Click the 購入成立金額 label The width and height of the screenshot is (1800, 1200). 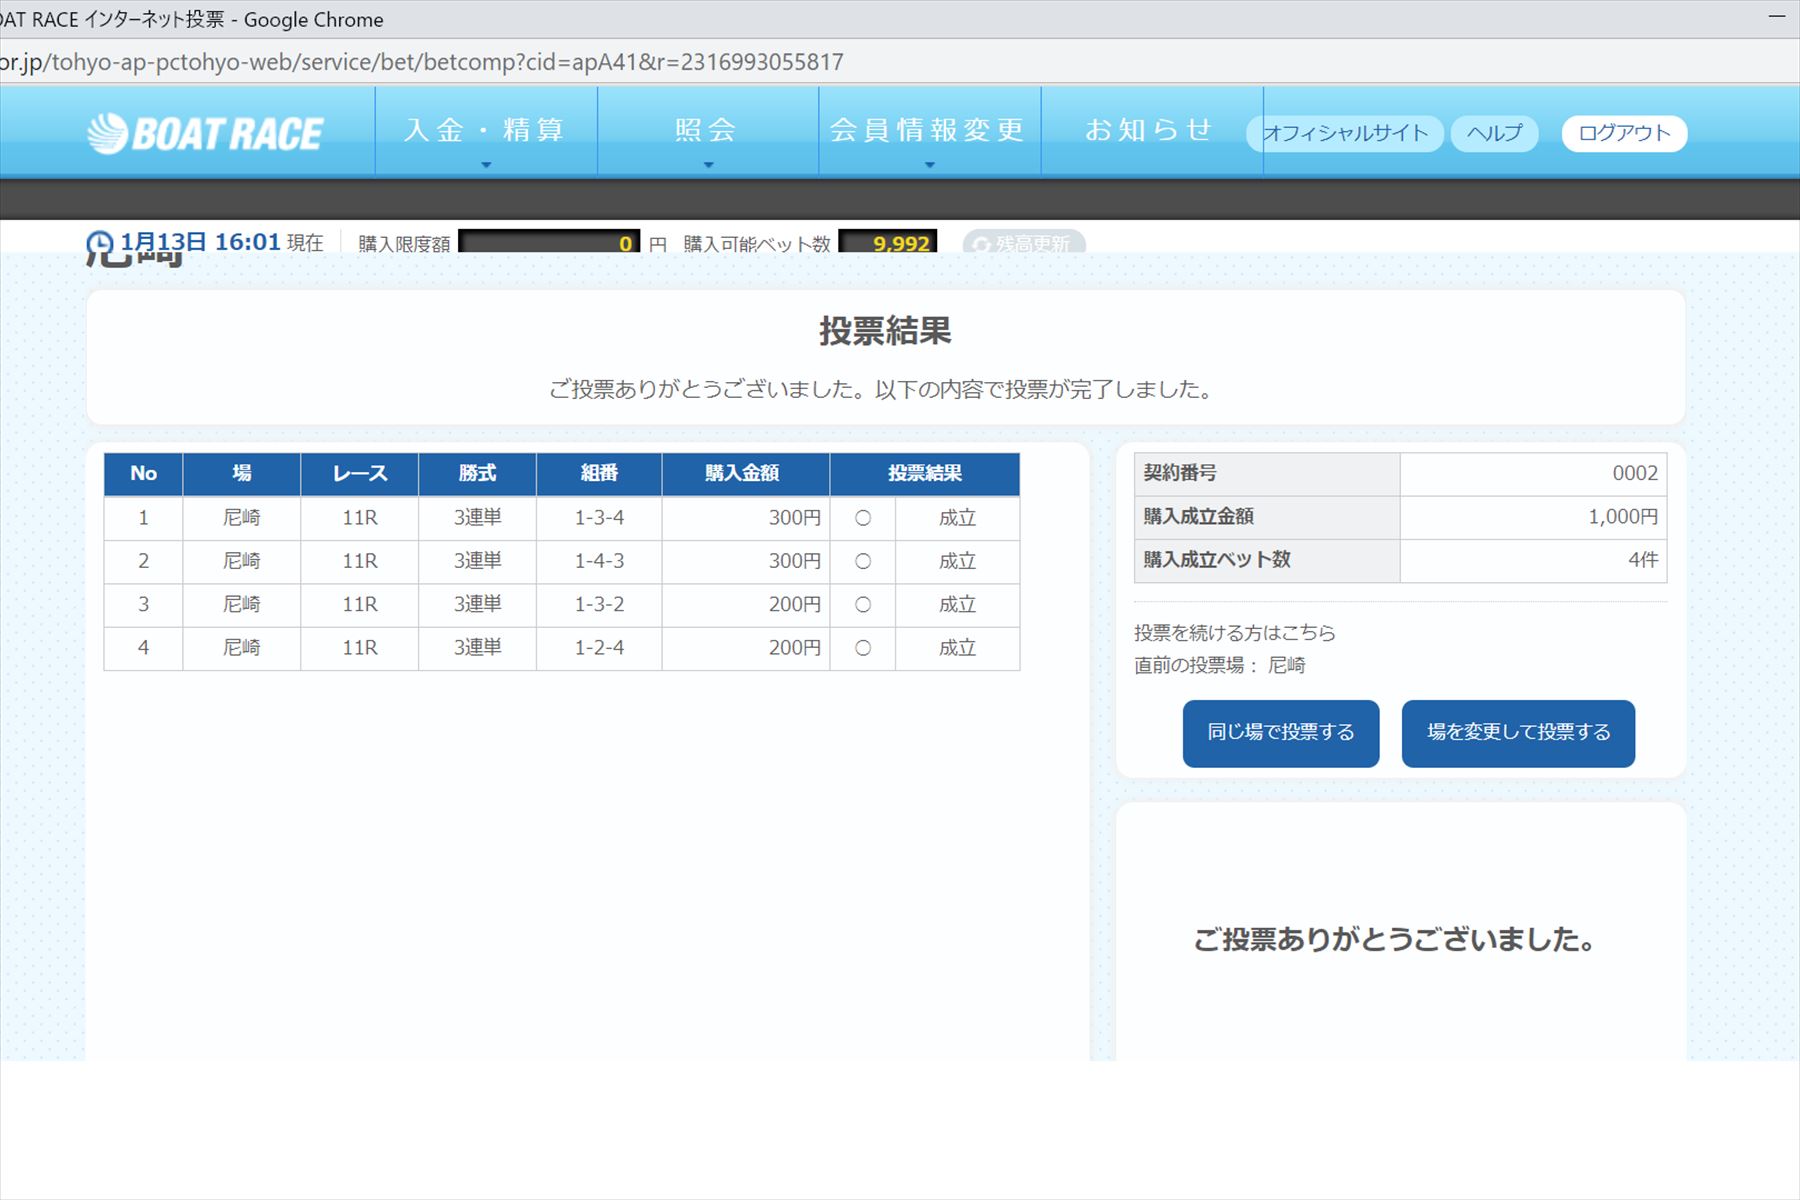click(x=1198, y=516)
